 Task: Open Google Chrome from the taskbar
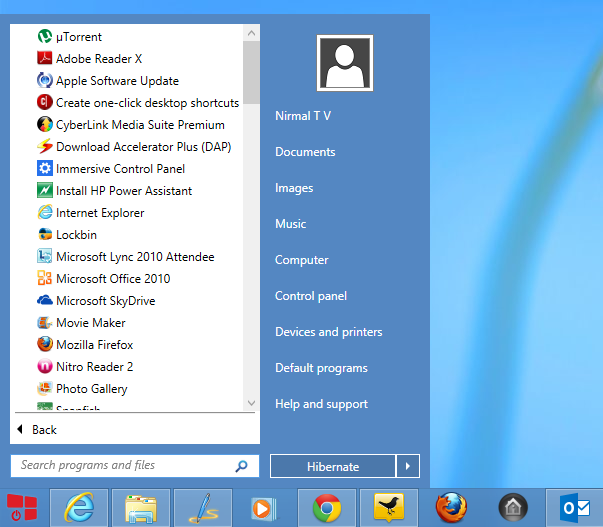pos(327,508)
